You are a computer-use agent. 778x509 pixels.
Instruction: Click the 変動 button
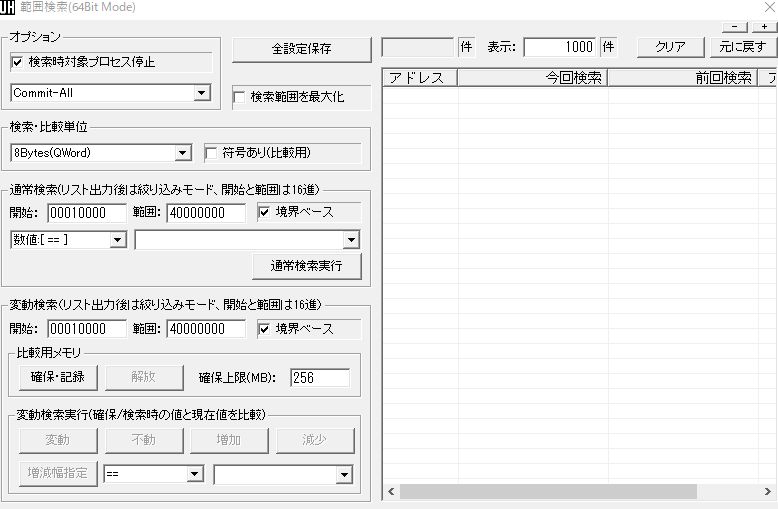pos(58,441)
